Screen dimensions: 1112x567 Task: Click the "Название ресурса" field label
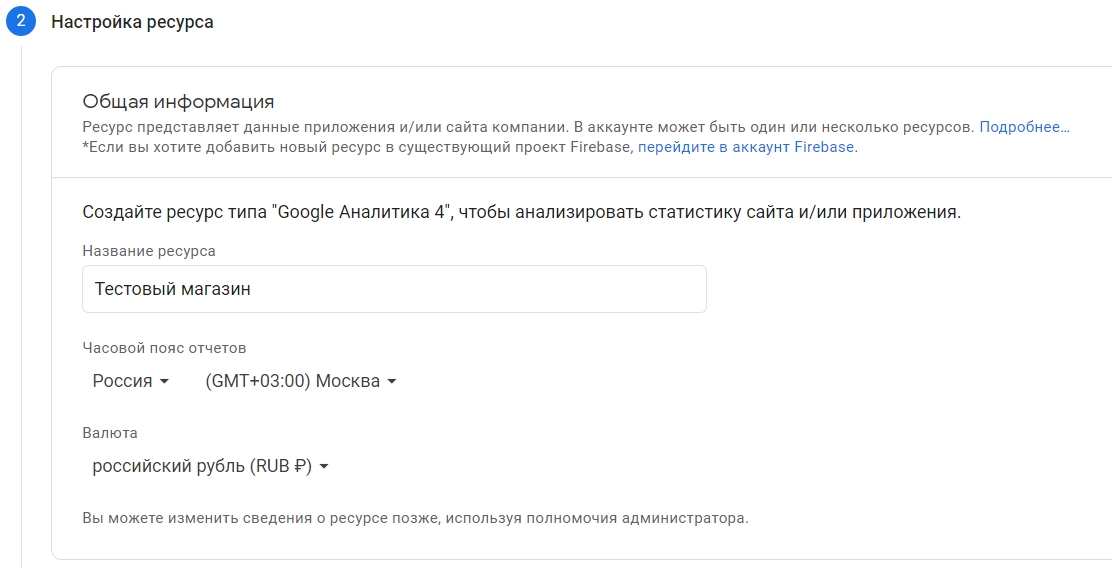(x=149, y=251)
